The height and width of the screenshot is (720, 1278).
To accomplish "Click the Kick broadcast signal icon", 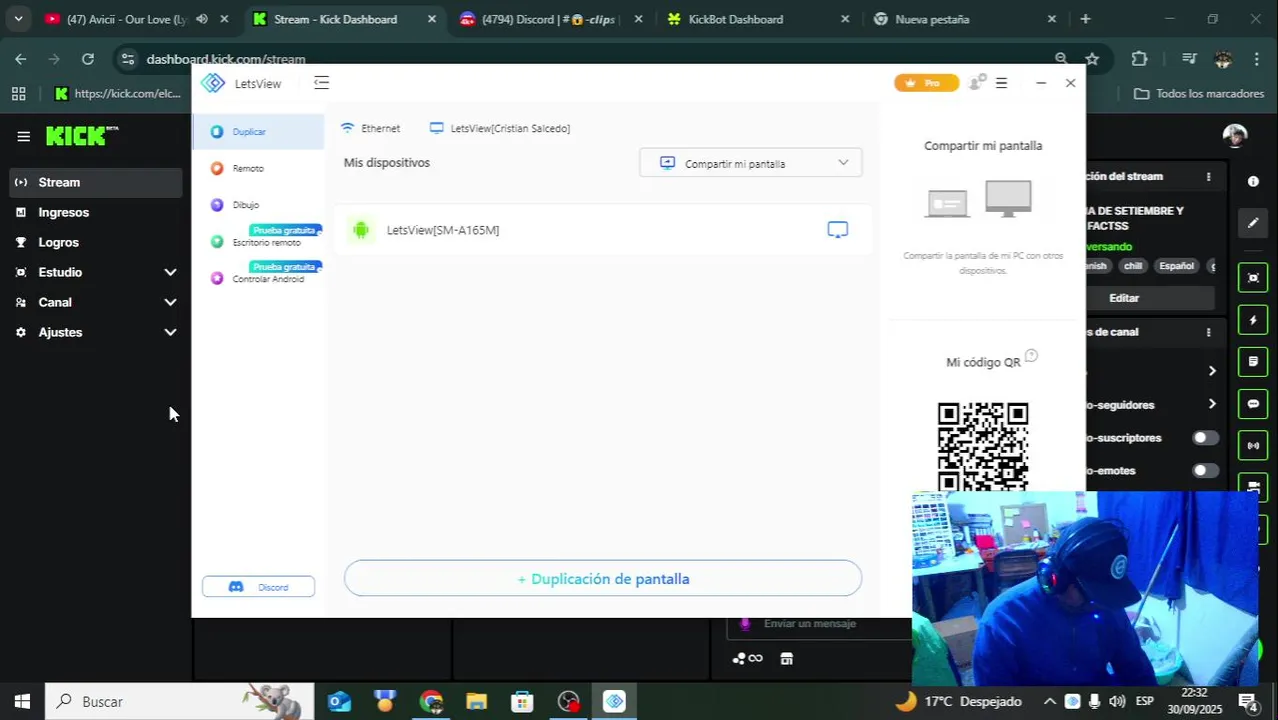I will [1253, 445].
